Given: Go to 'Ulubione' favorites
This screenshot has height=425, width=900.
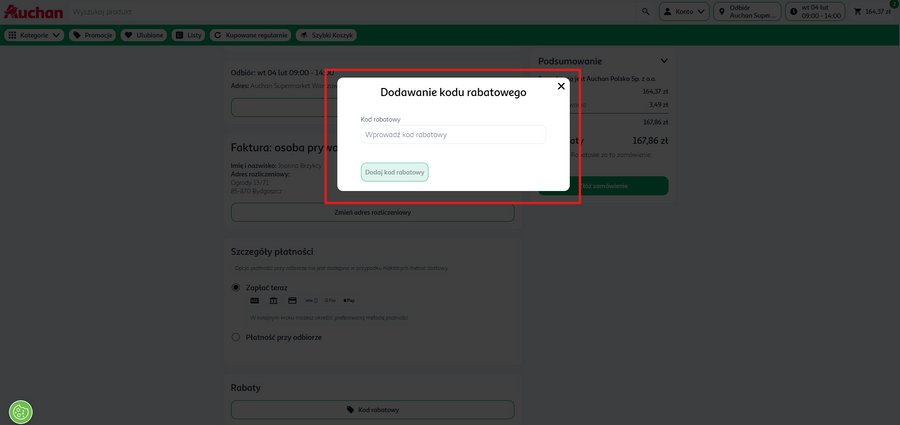Looking at the screenshot, I should point(144,35).
